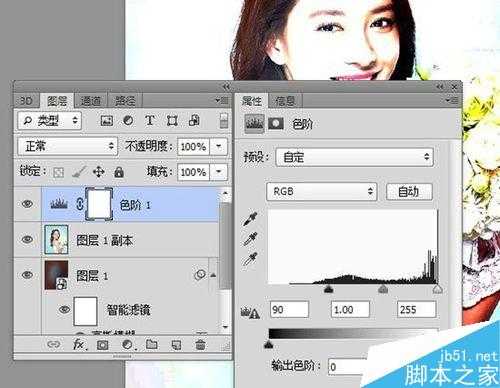Lock position move icon
The width and height of the screenshot is (500, 388).
pos(99,172)
